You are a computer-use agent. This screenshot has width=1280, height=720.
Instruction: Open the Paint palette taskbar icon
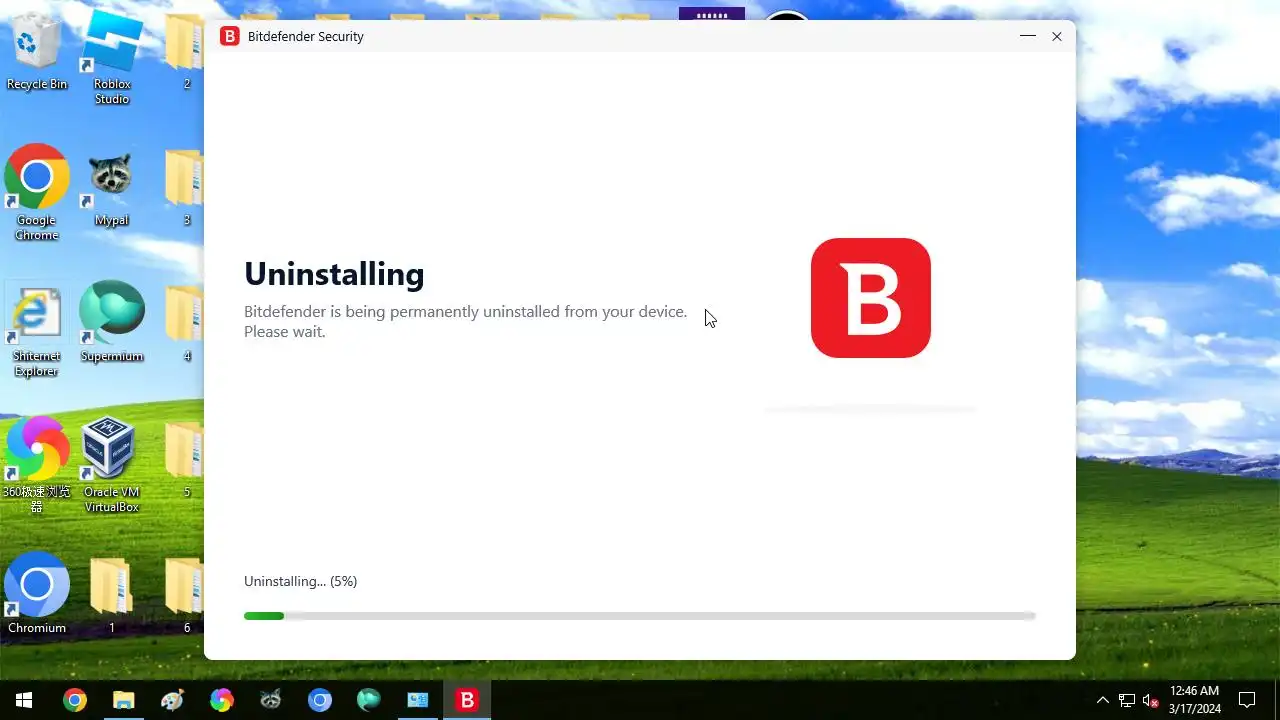tap(172, 700)
